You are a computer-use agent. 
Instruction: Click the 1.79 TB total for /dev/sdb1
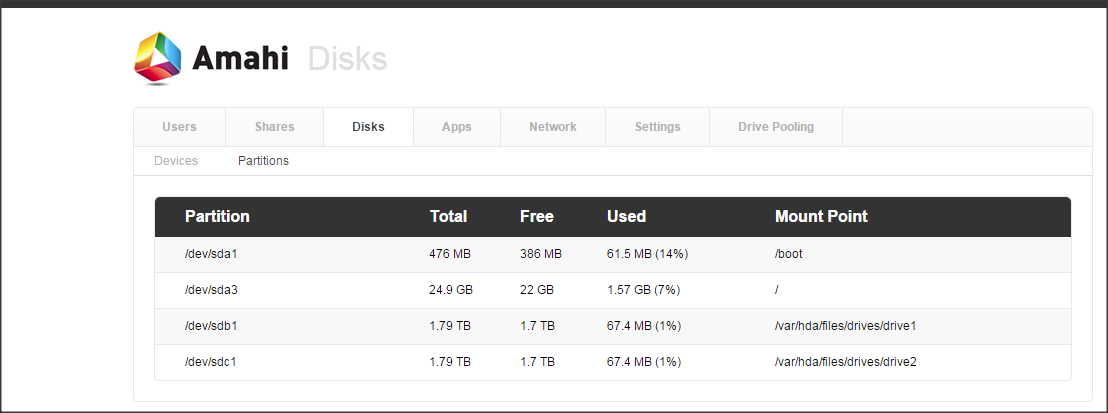[450, 326]
